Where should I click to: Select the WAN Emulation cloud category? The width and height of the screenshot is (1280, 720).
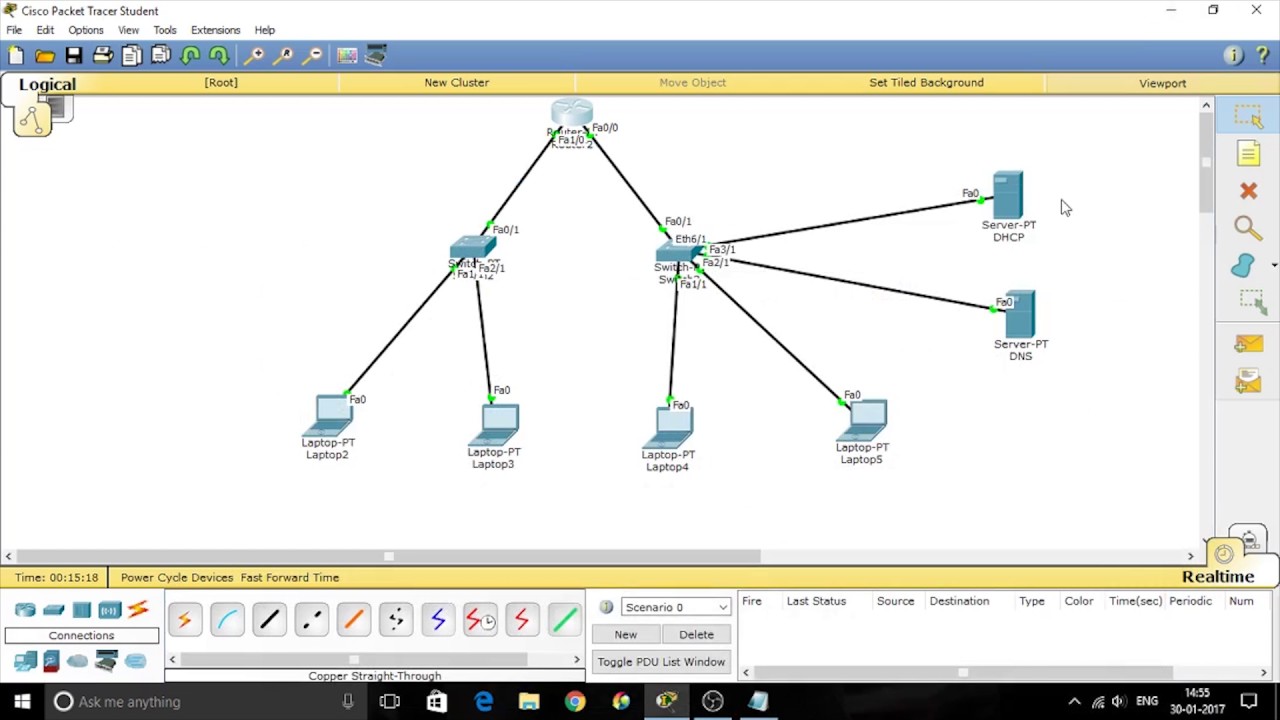point(78,661)
